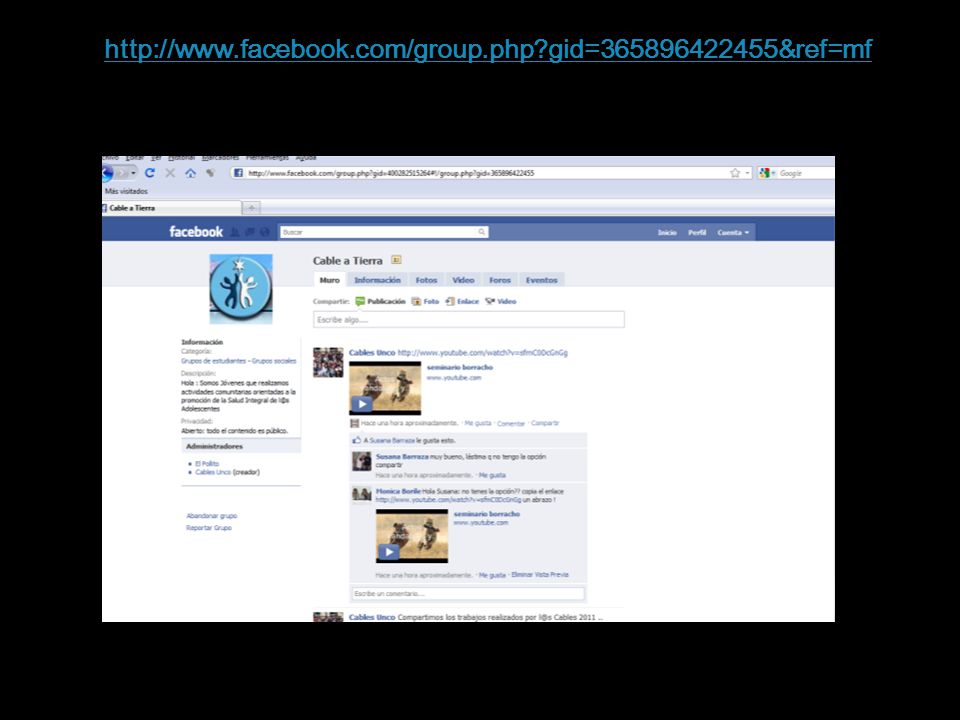Viewport: 960px width, 720px height.
Task: Click the facebook logo
Action: pyautogui.click(x=196, y=232)
